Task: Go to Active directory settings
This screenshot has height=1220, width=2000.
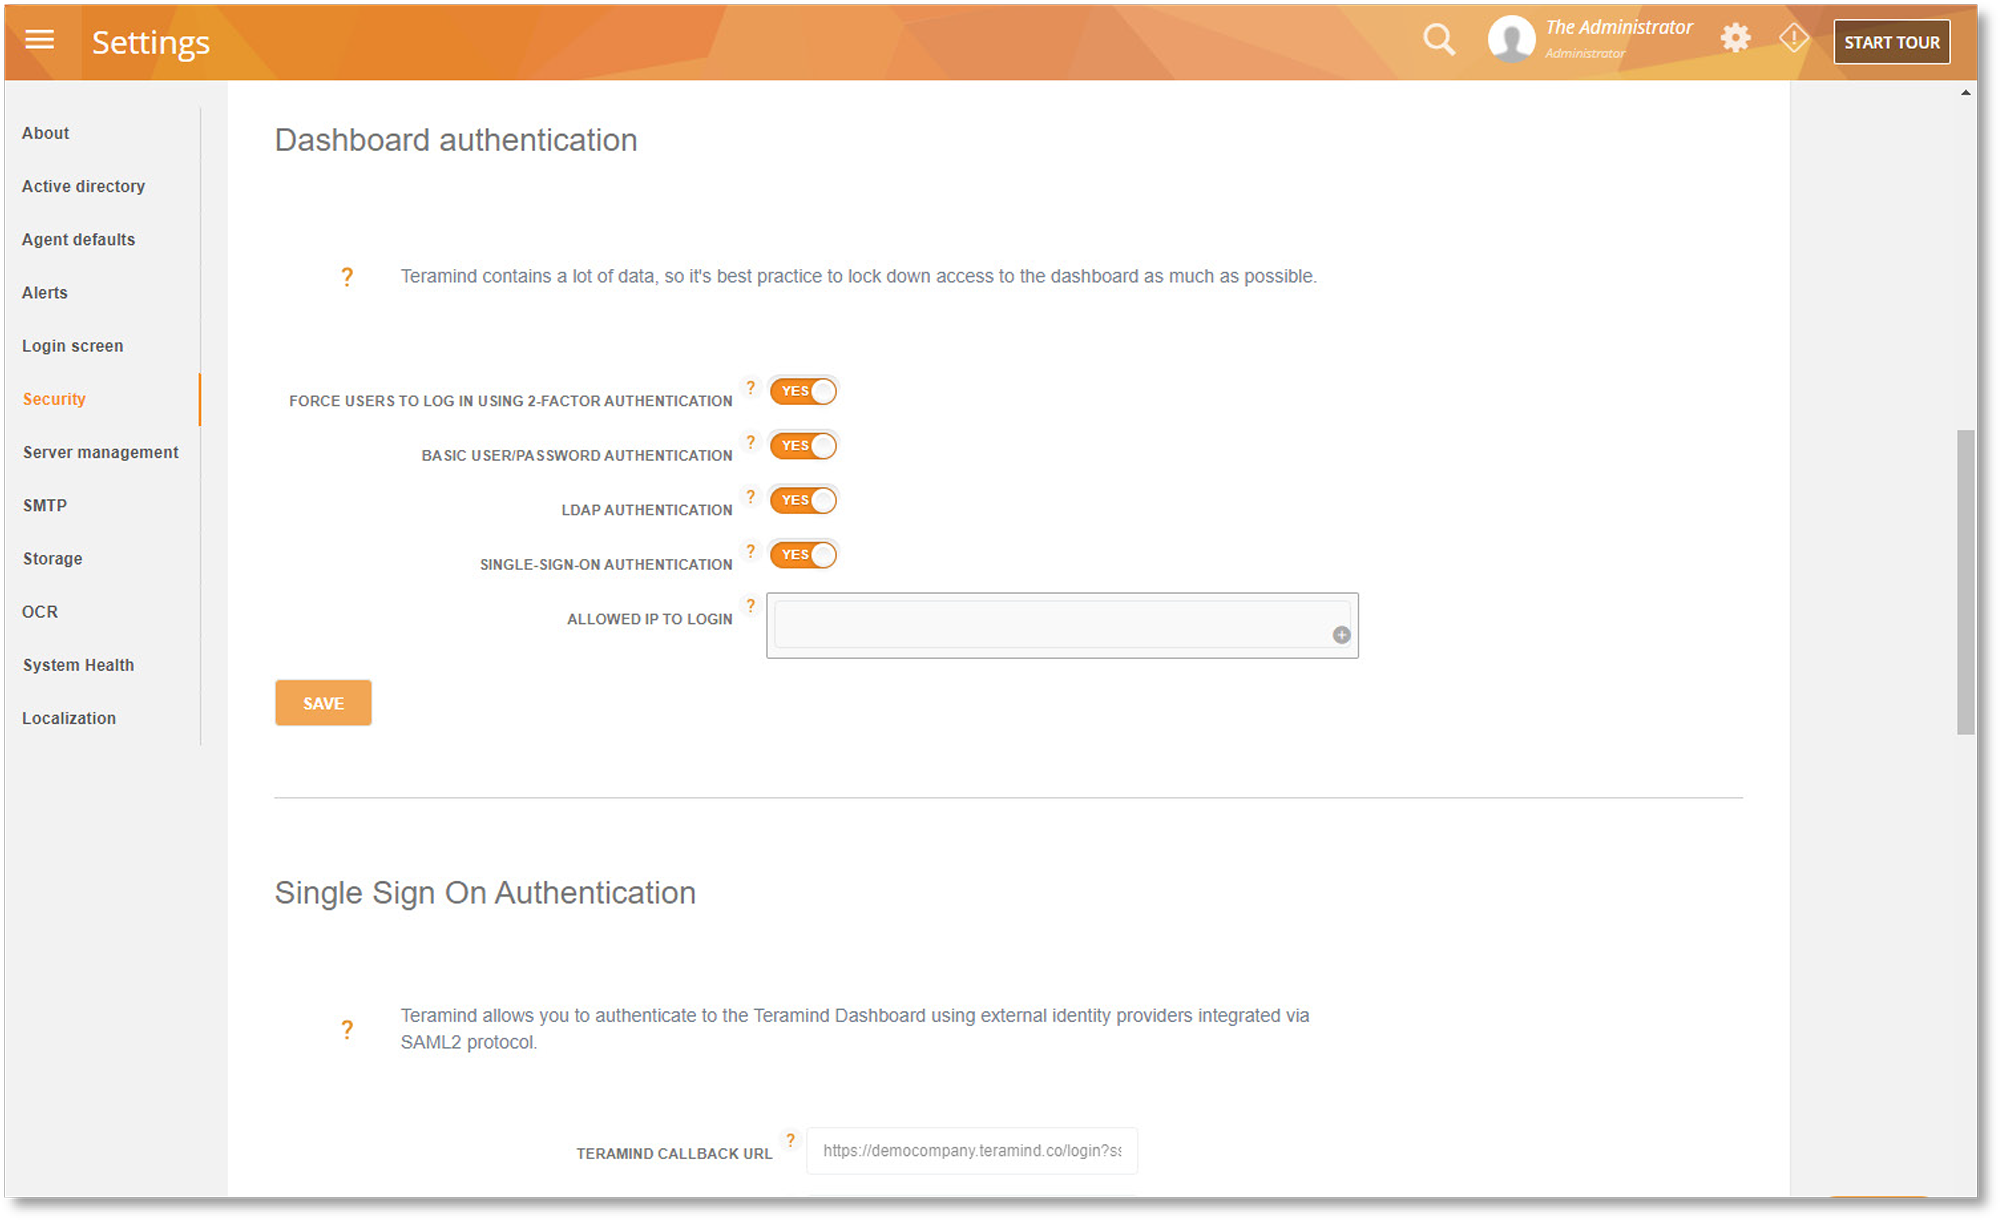Action: (84, 186)
